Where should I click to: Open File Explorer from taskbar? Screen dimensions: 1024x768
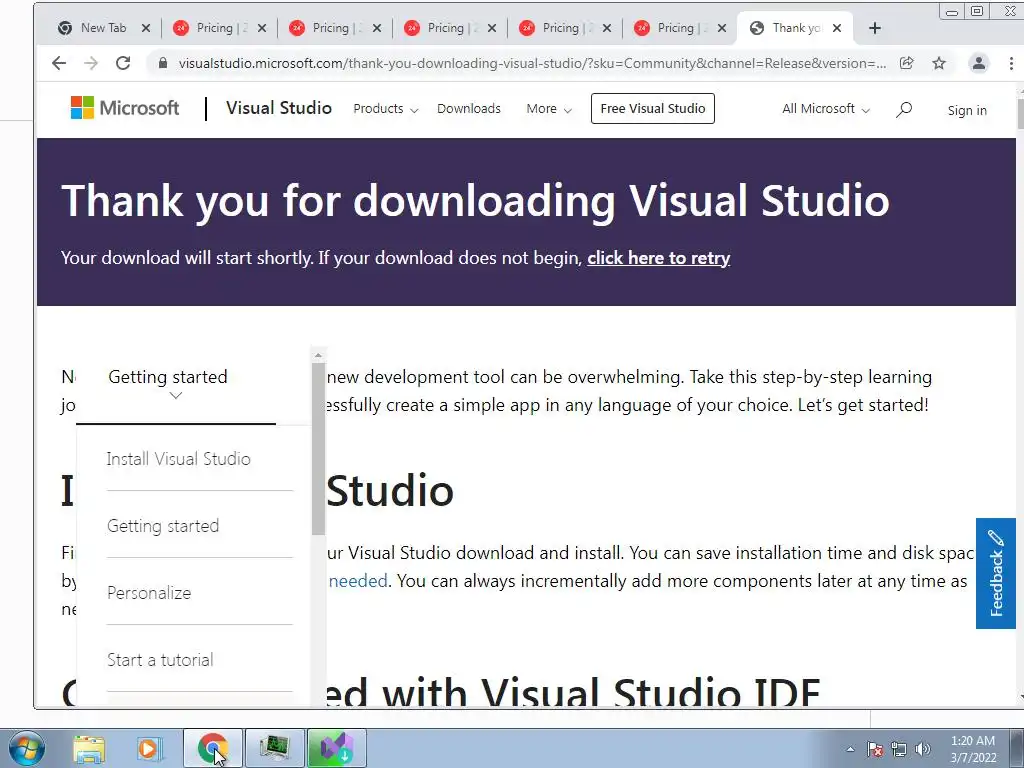89,748
